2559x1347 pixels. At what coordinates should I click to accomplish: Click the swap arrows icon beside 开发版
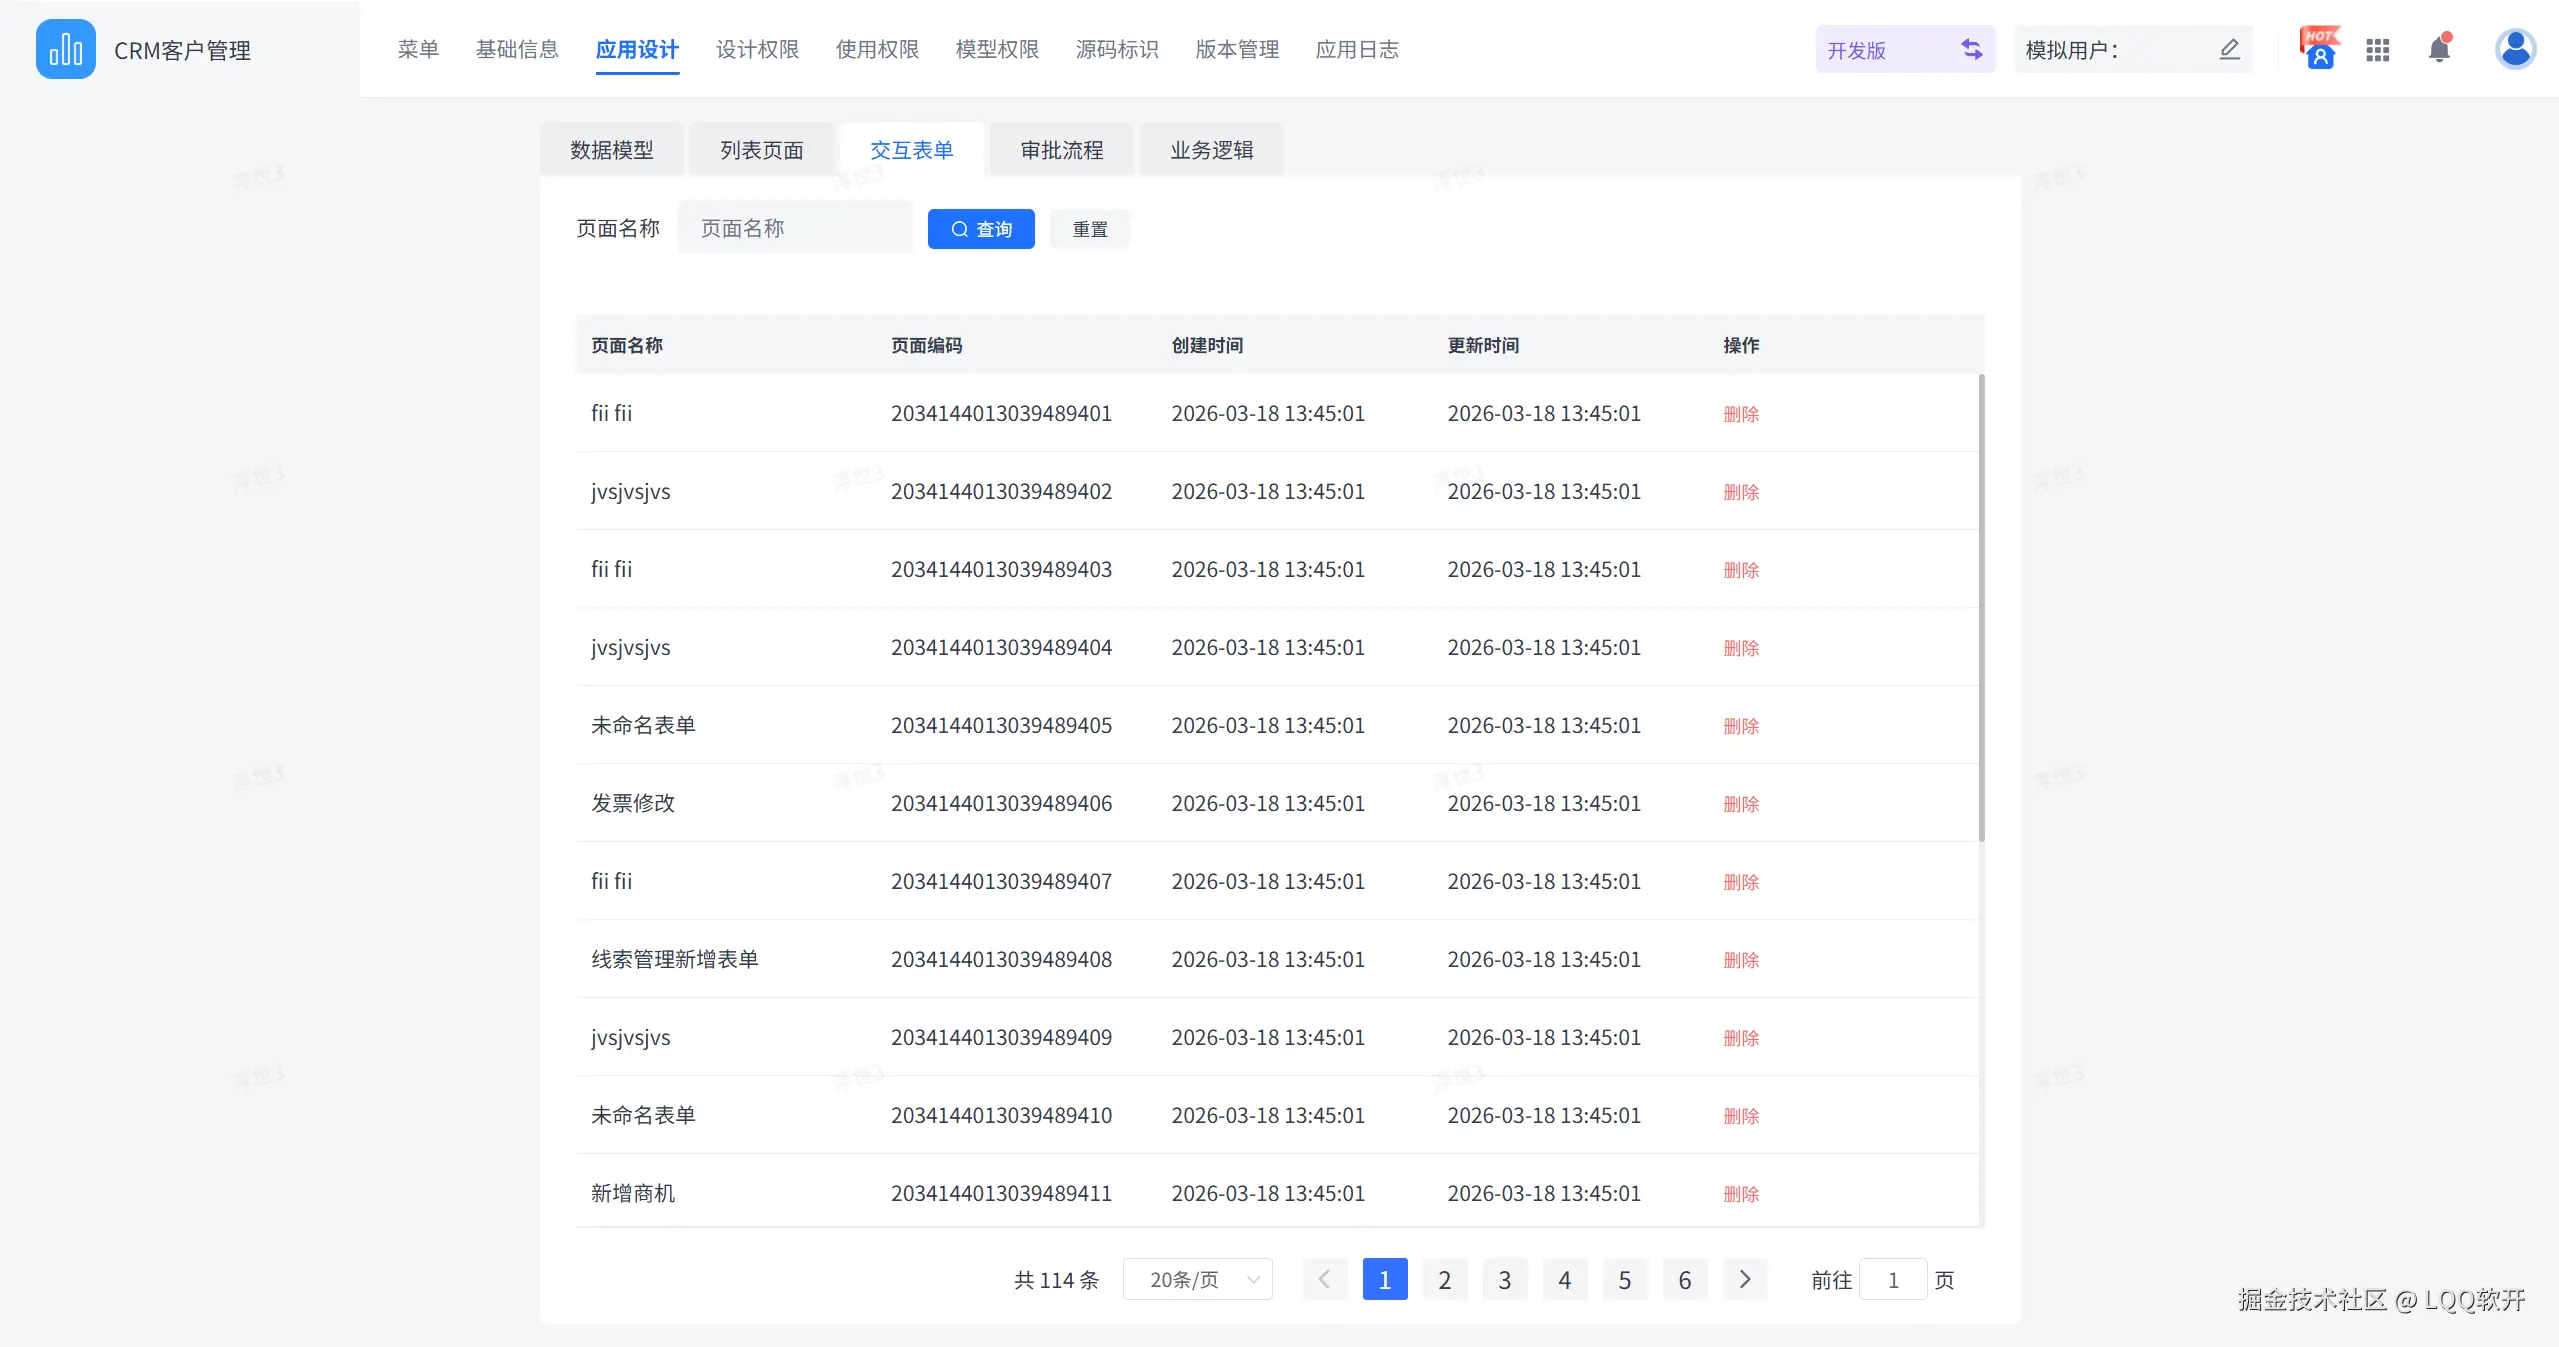1971,49
